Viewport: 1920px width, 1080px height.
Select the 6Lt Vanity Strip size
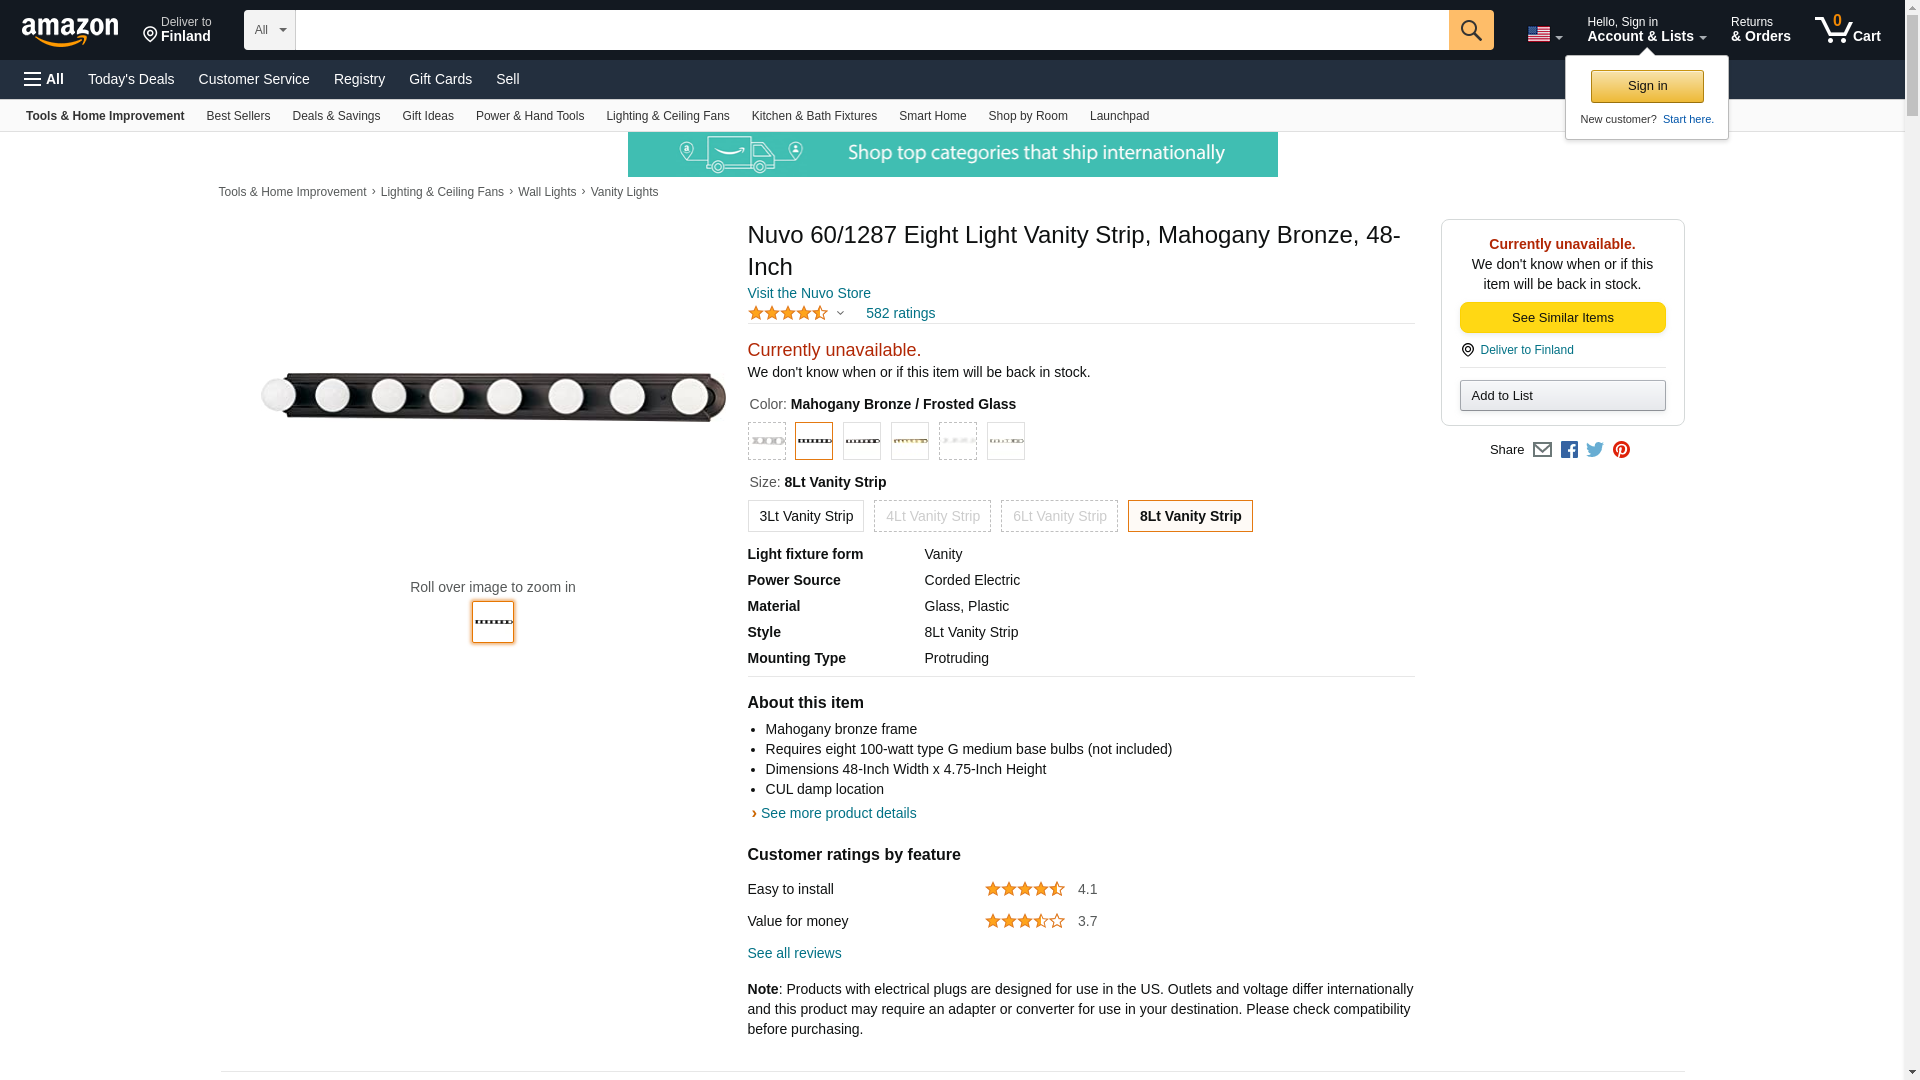[1059, 516]
